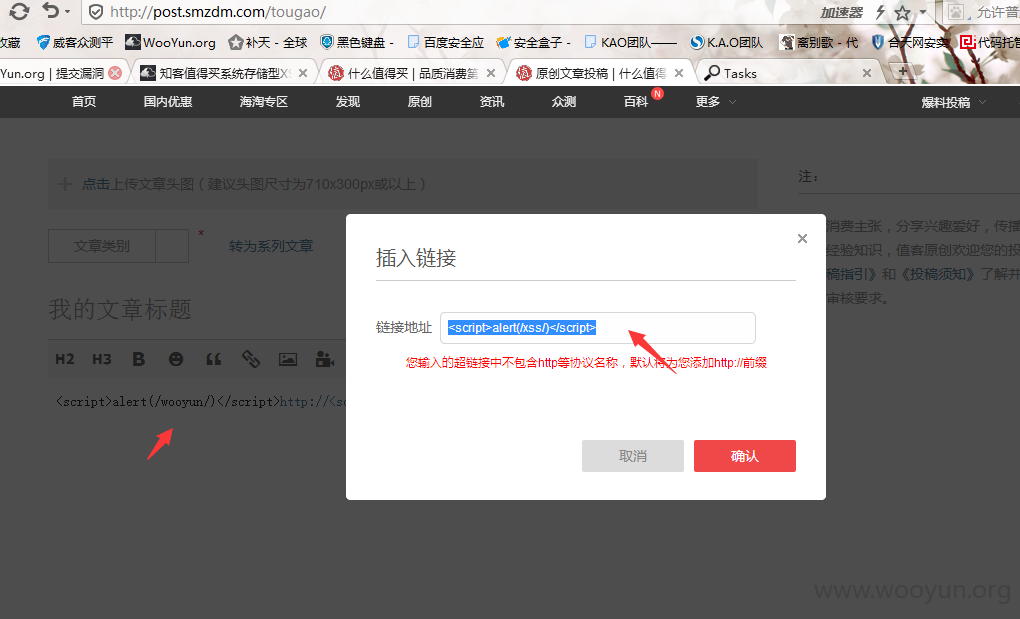Click the lightning bolt accelerator icon
Viewport: 1020px width, 619px height.
click(x=880, y=12)
